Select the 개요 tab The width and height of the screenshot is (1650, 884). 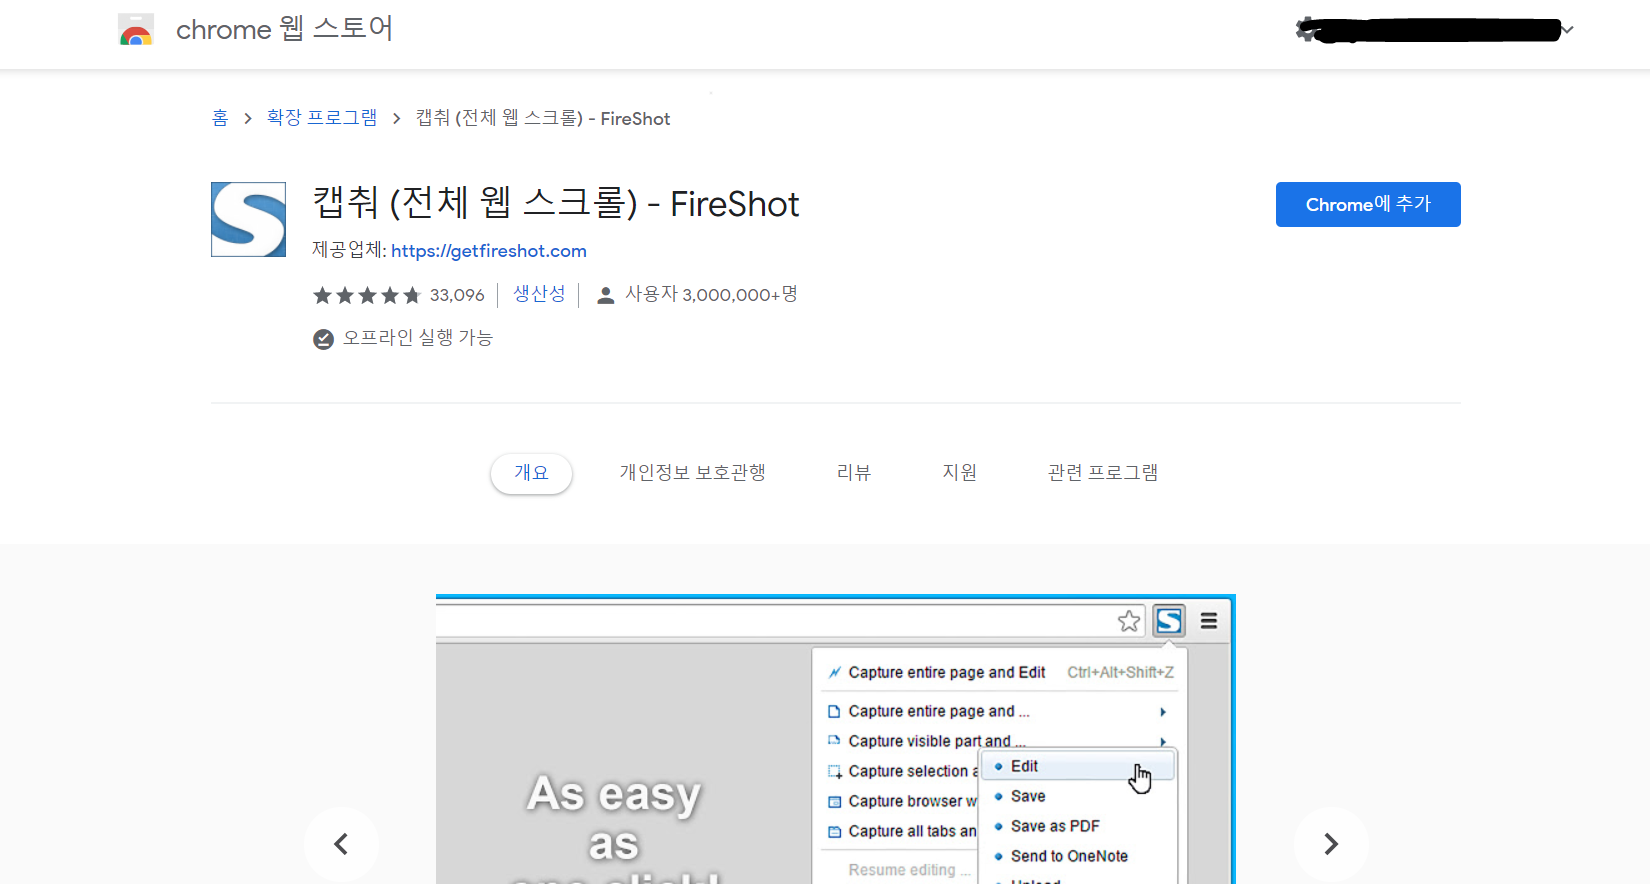coord(531,473)
